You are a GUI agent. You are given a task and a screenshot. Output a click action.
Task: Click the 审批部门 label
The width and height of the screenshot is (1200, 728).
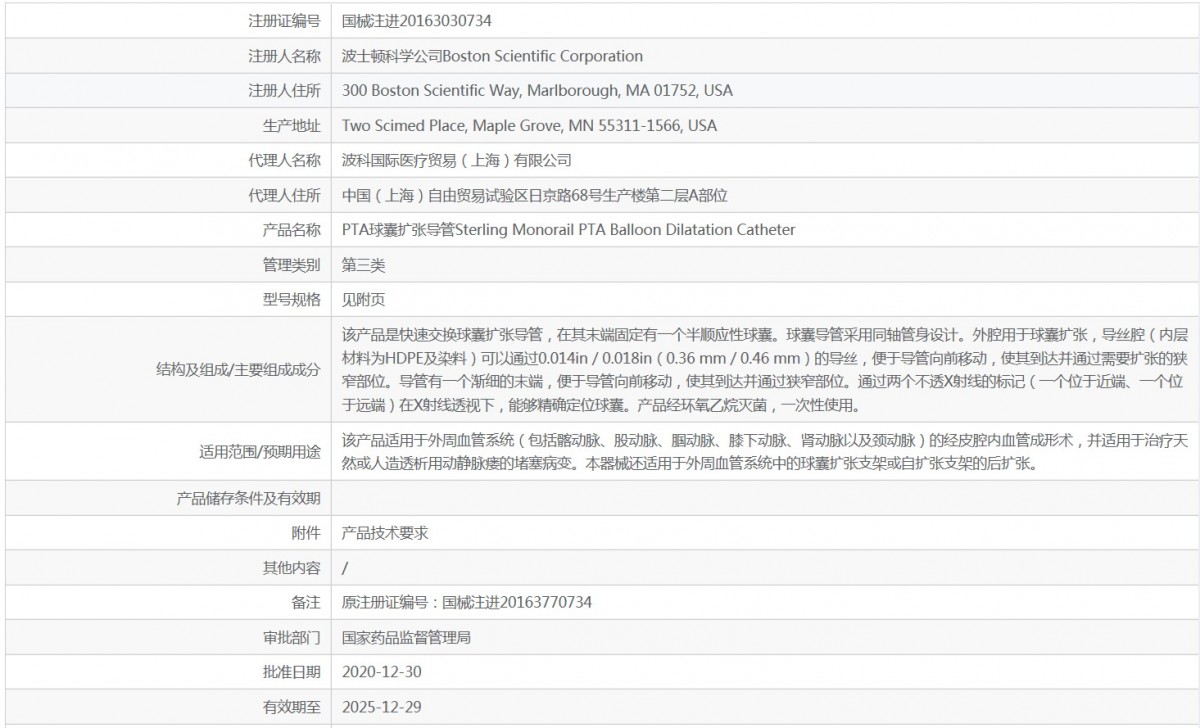tap(291, 637)
